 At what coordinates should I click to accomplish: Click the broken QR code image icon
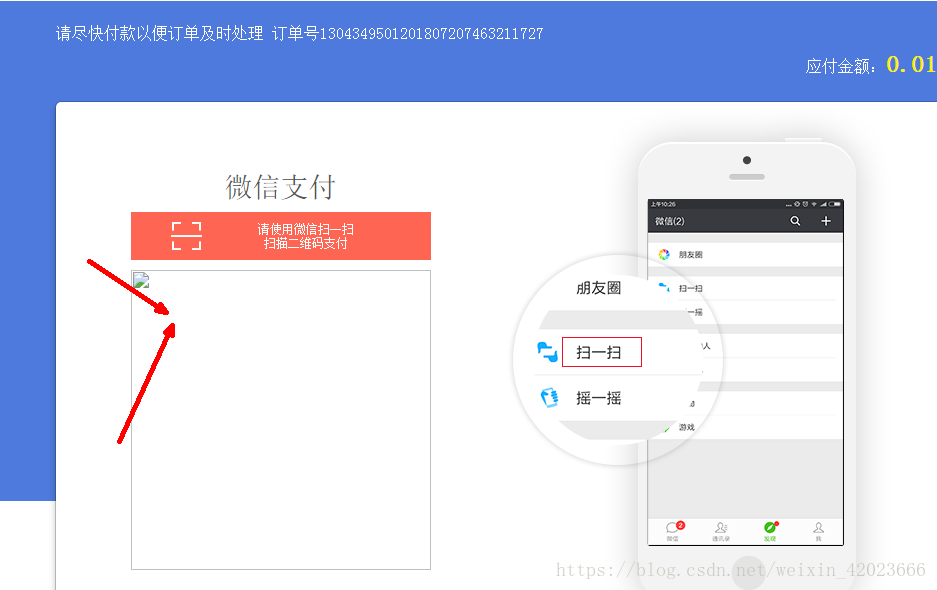coord(141,280)
